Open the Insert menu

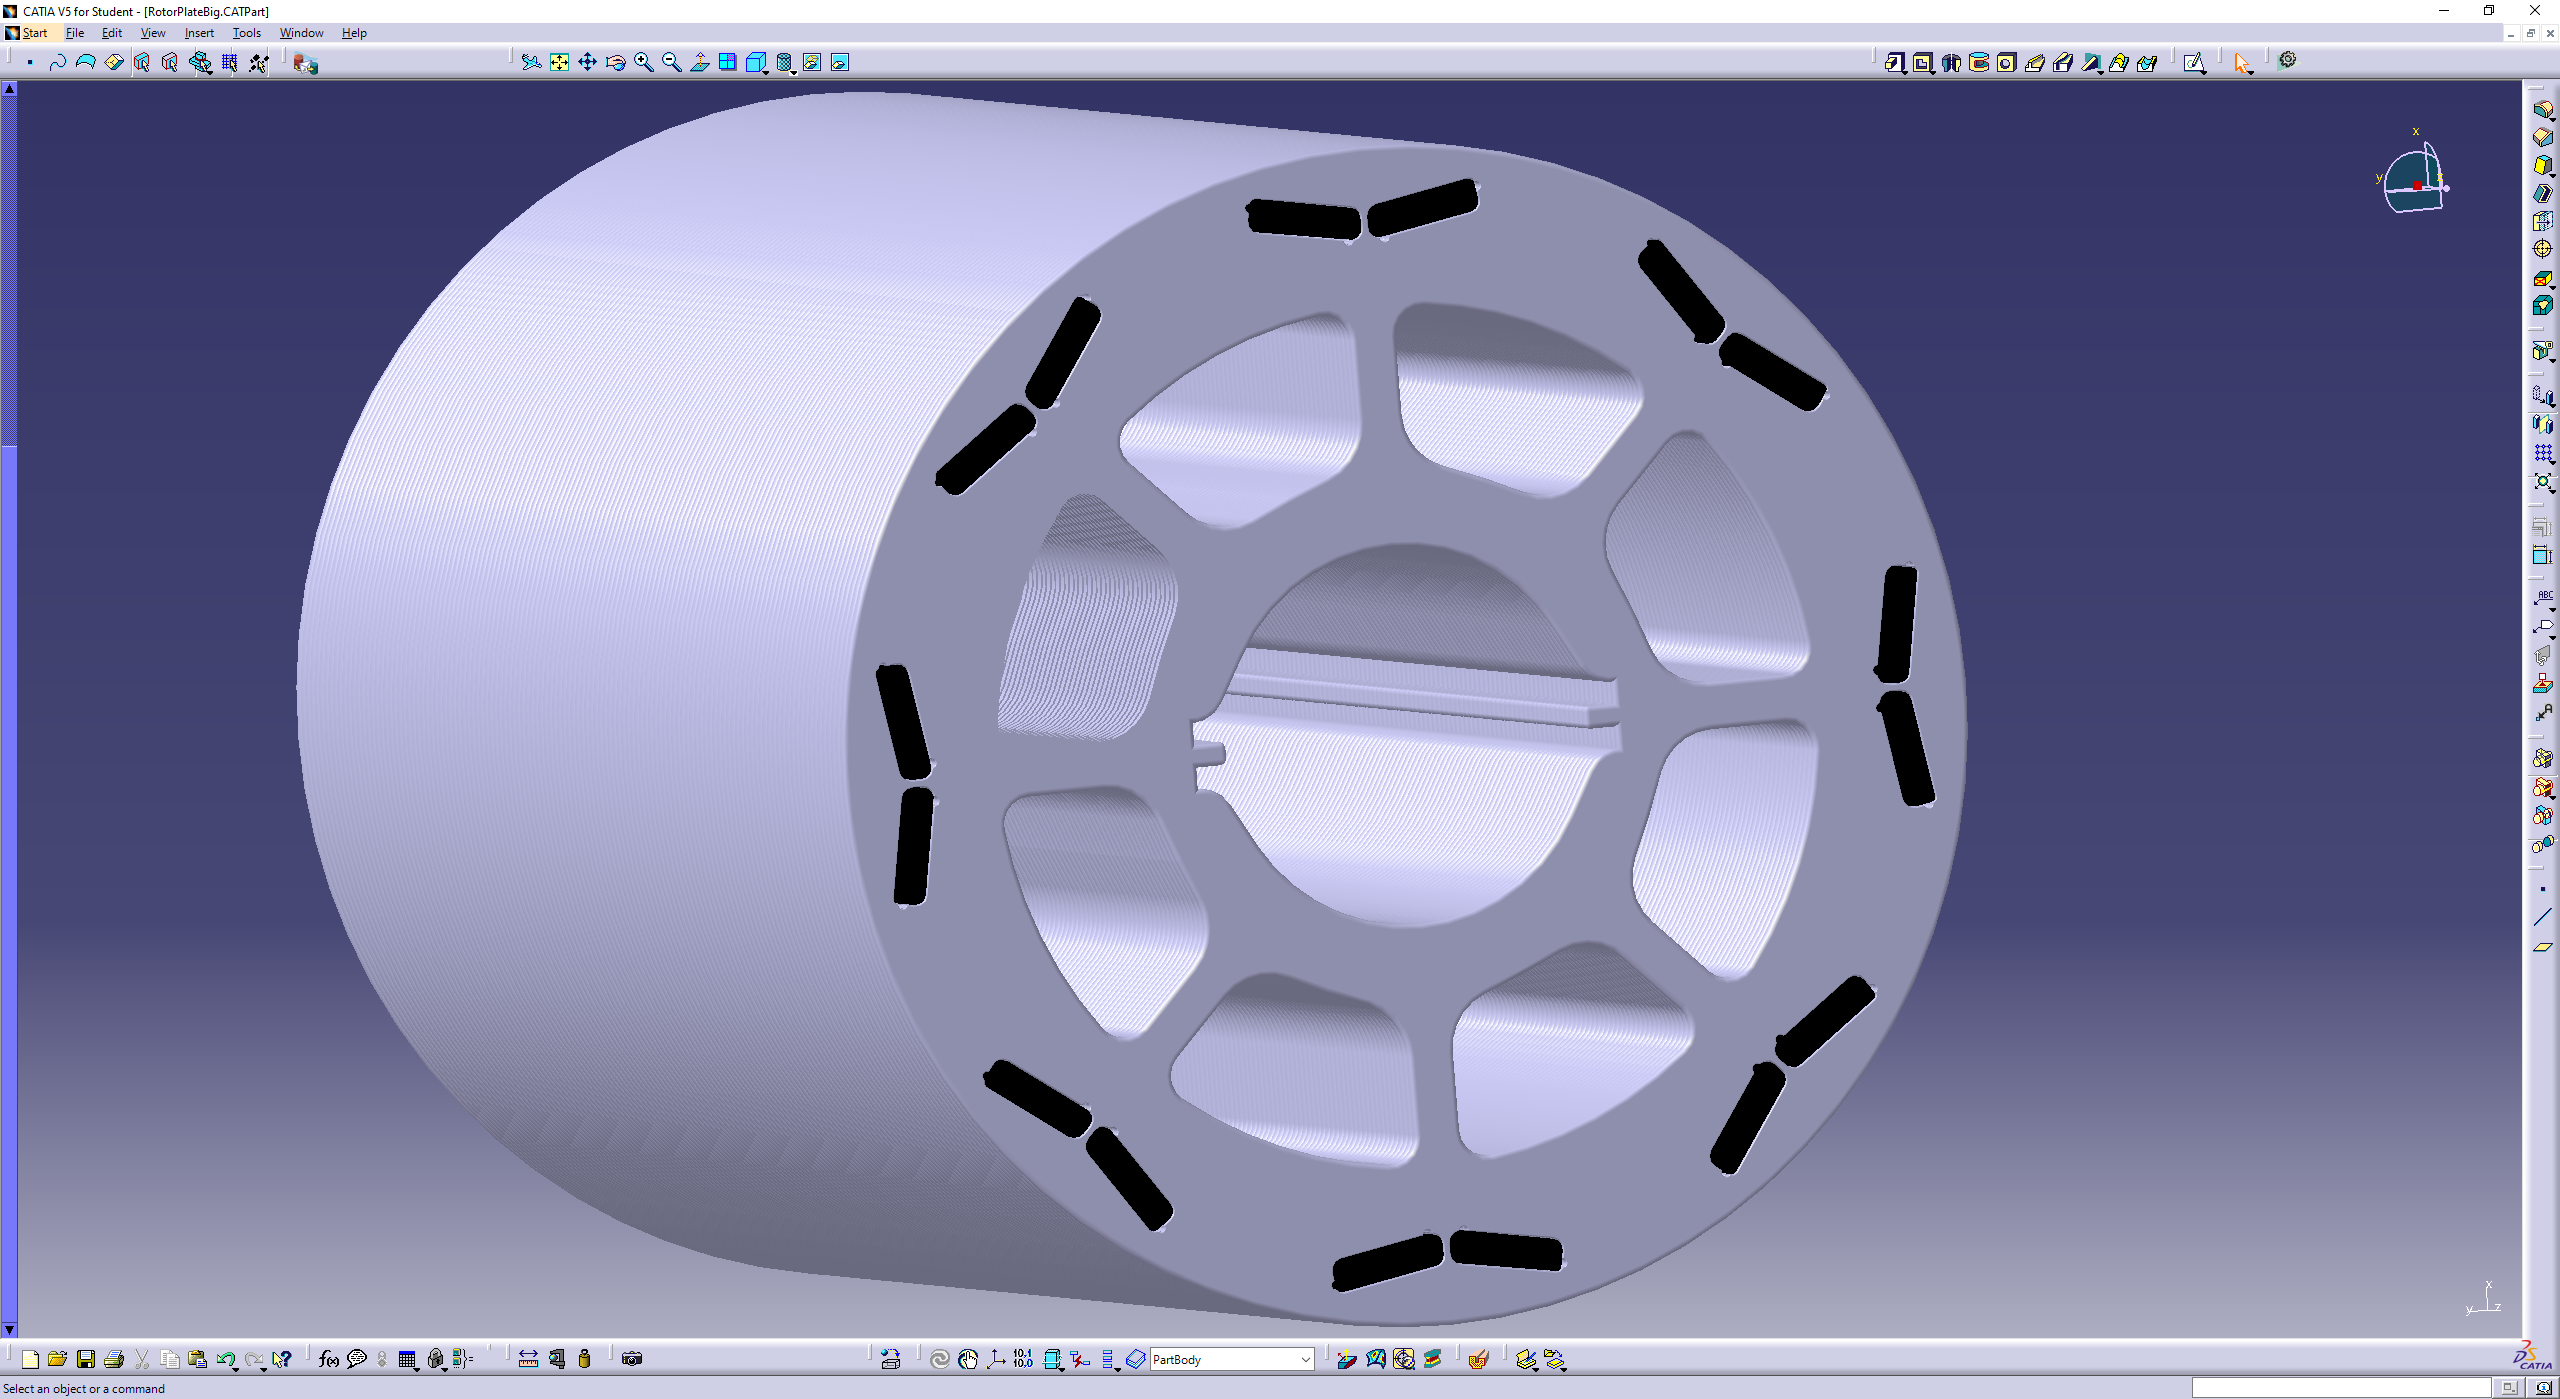pyautogui.click(x=199, y=33)
